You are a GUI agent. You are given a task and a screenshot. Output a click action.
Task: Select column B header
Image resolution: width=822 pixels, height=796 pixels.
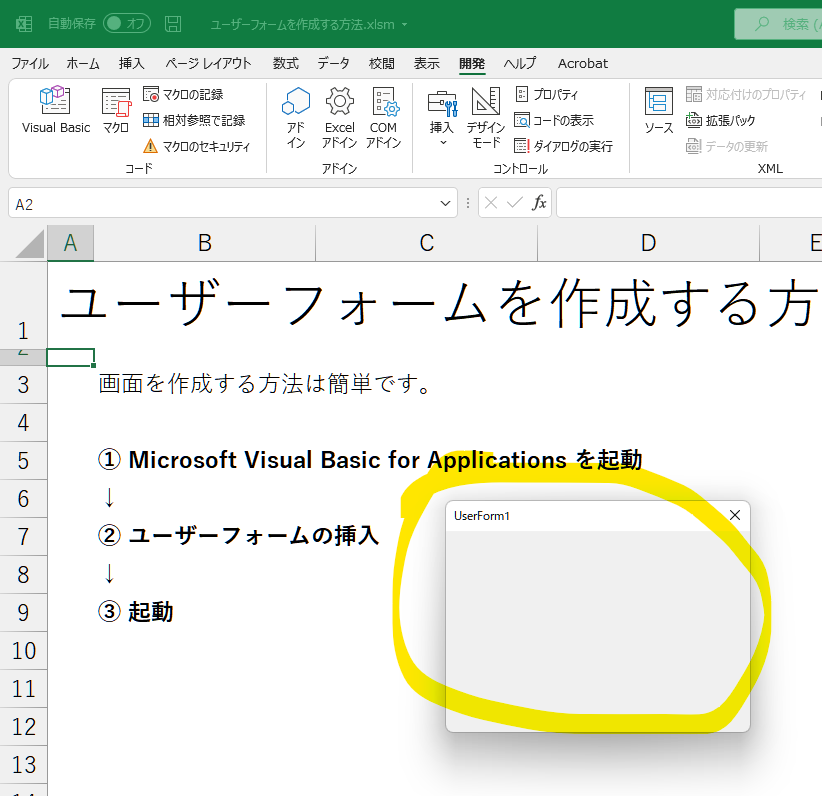(204, 243)
